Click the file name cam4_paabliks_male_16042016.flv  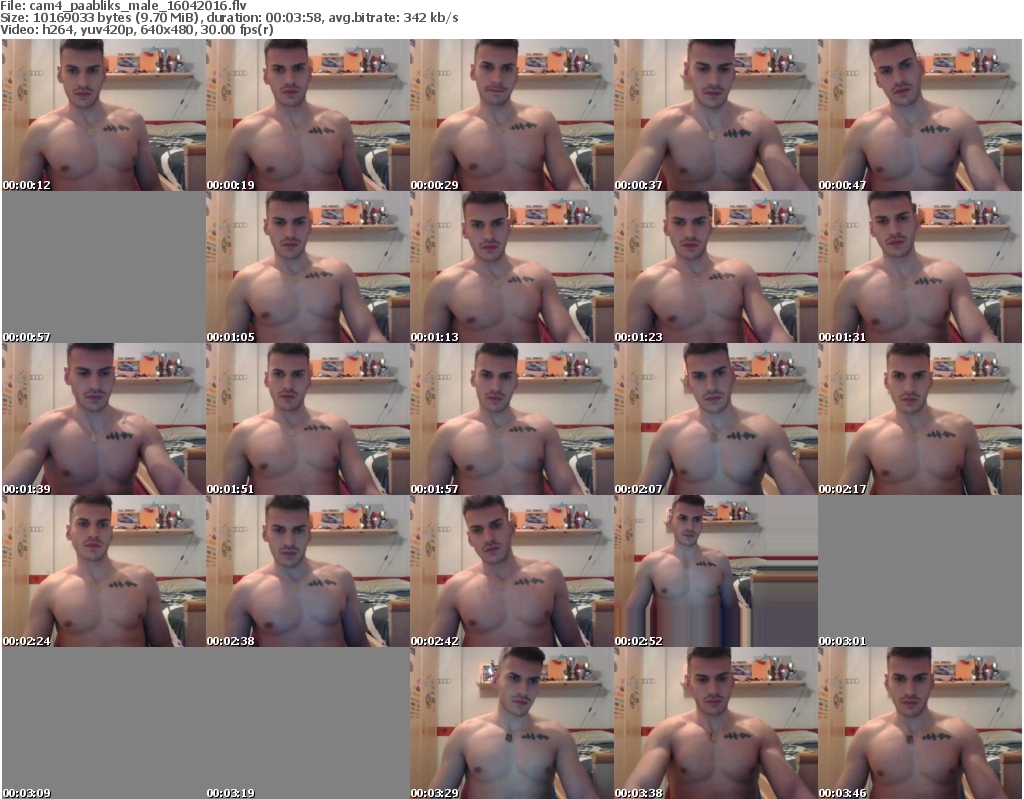point(138,6)
